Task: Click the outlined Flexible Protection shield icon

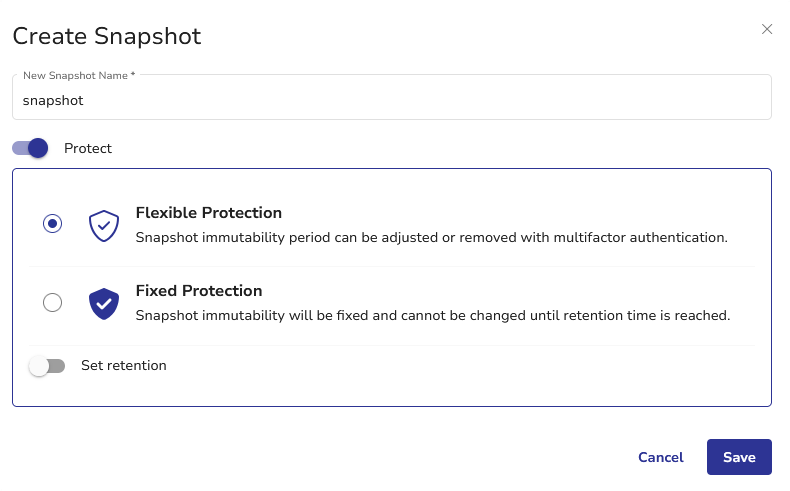Action: coord(104,225)
